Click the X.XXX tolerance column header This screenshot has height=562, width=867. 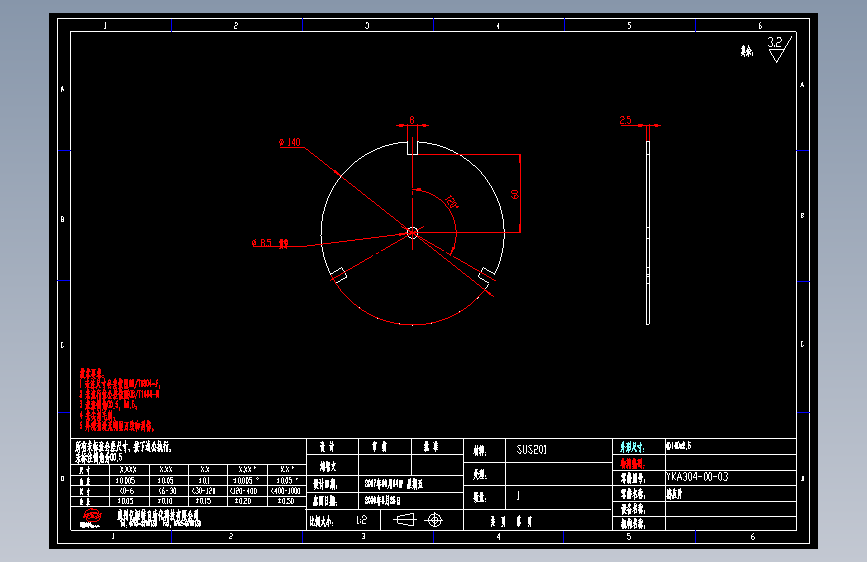(x=129, y=470)
